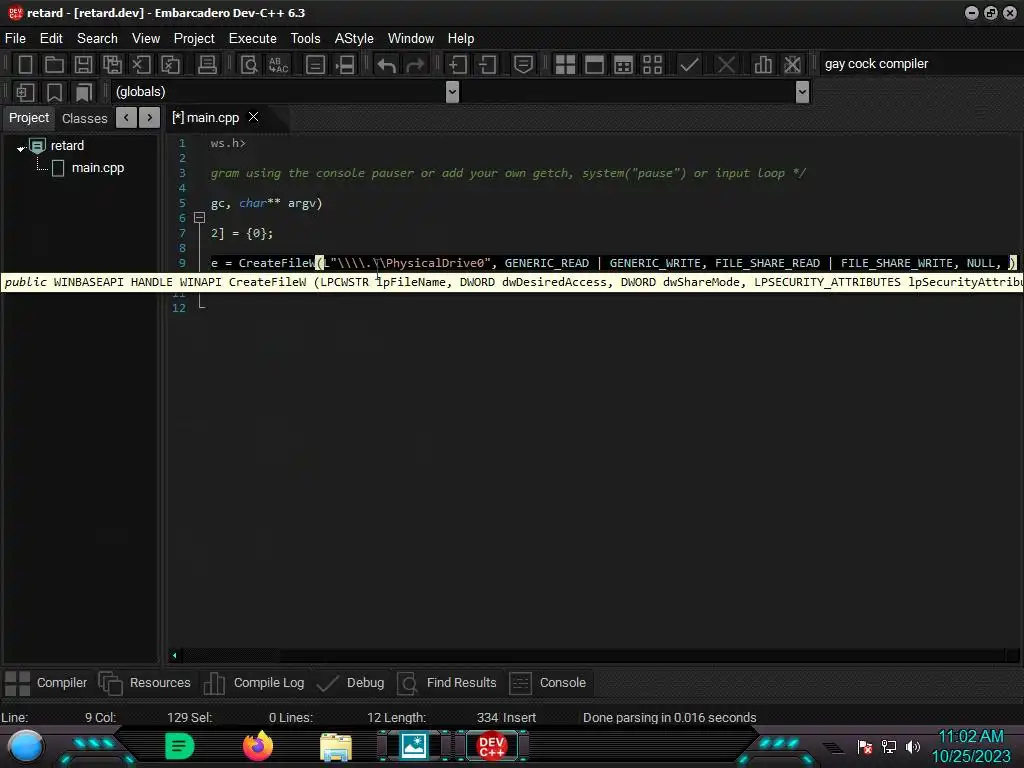Viewport: 1024px width, 768px height.
Task: Open the compiler set selector combo box
Action: (921, 64)
